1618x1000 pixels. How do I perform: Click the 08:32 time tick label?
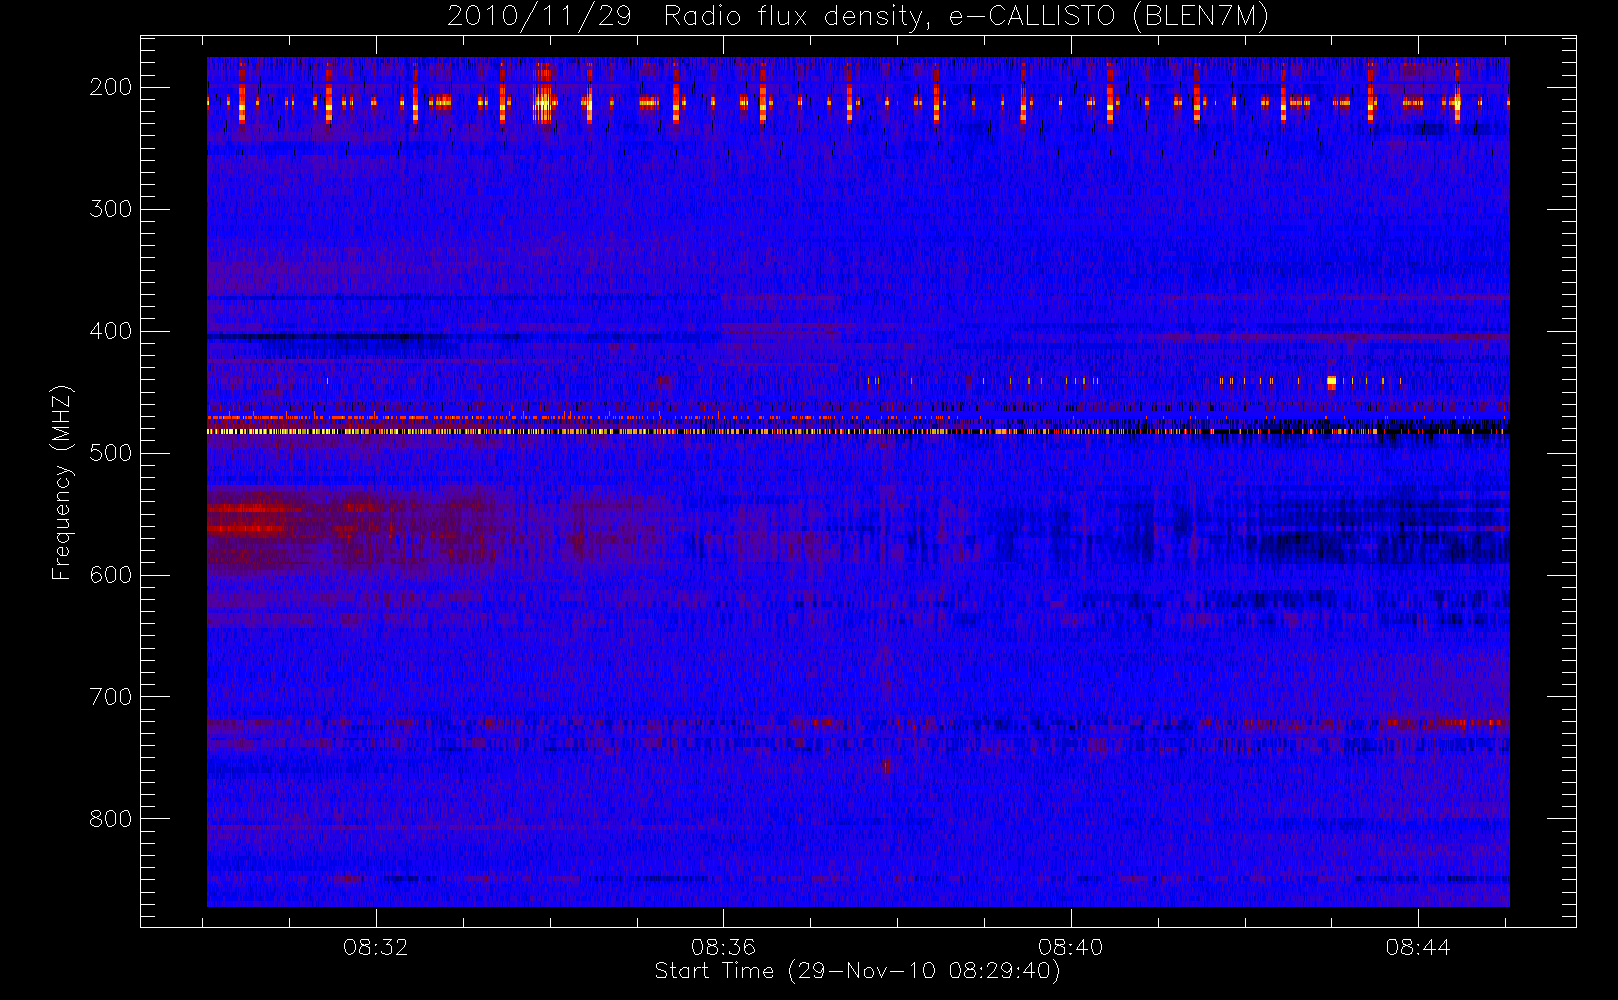click(x=376, y=947)
